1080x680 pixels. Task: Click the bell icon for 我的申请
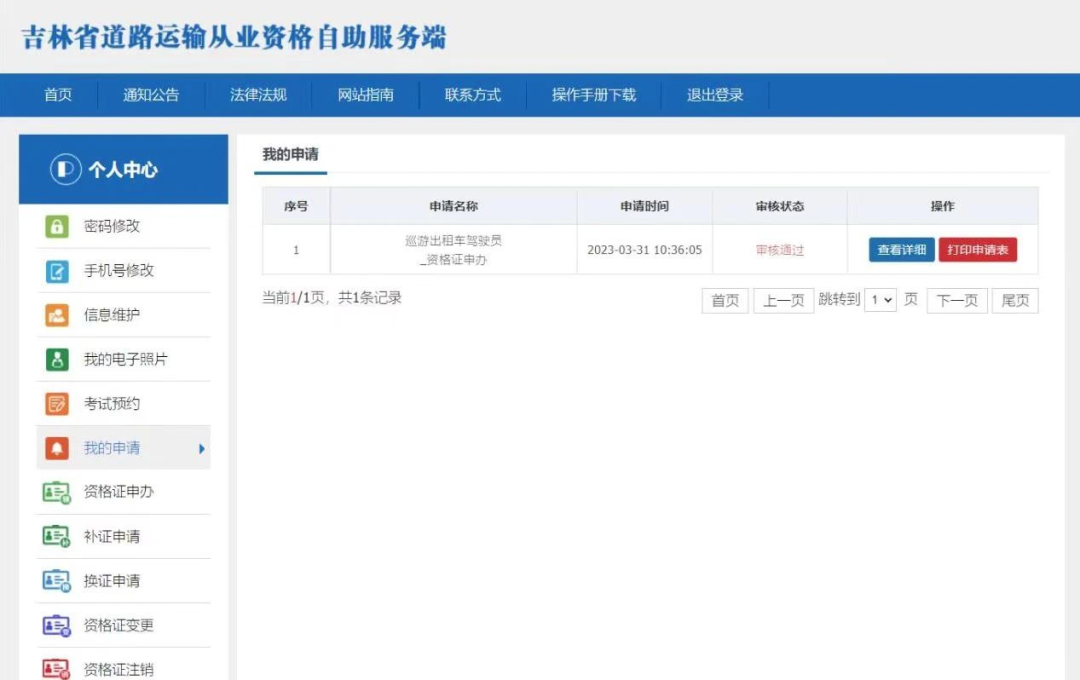click(x=57, y=448)
